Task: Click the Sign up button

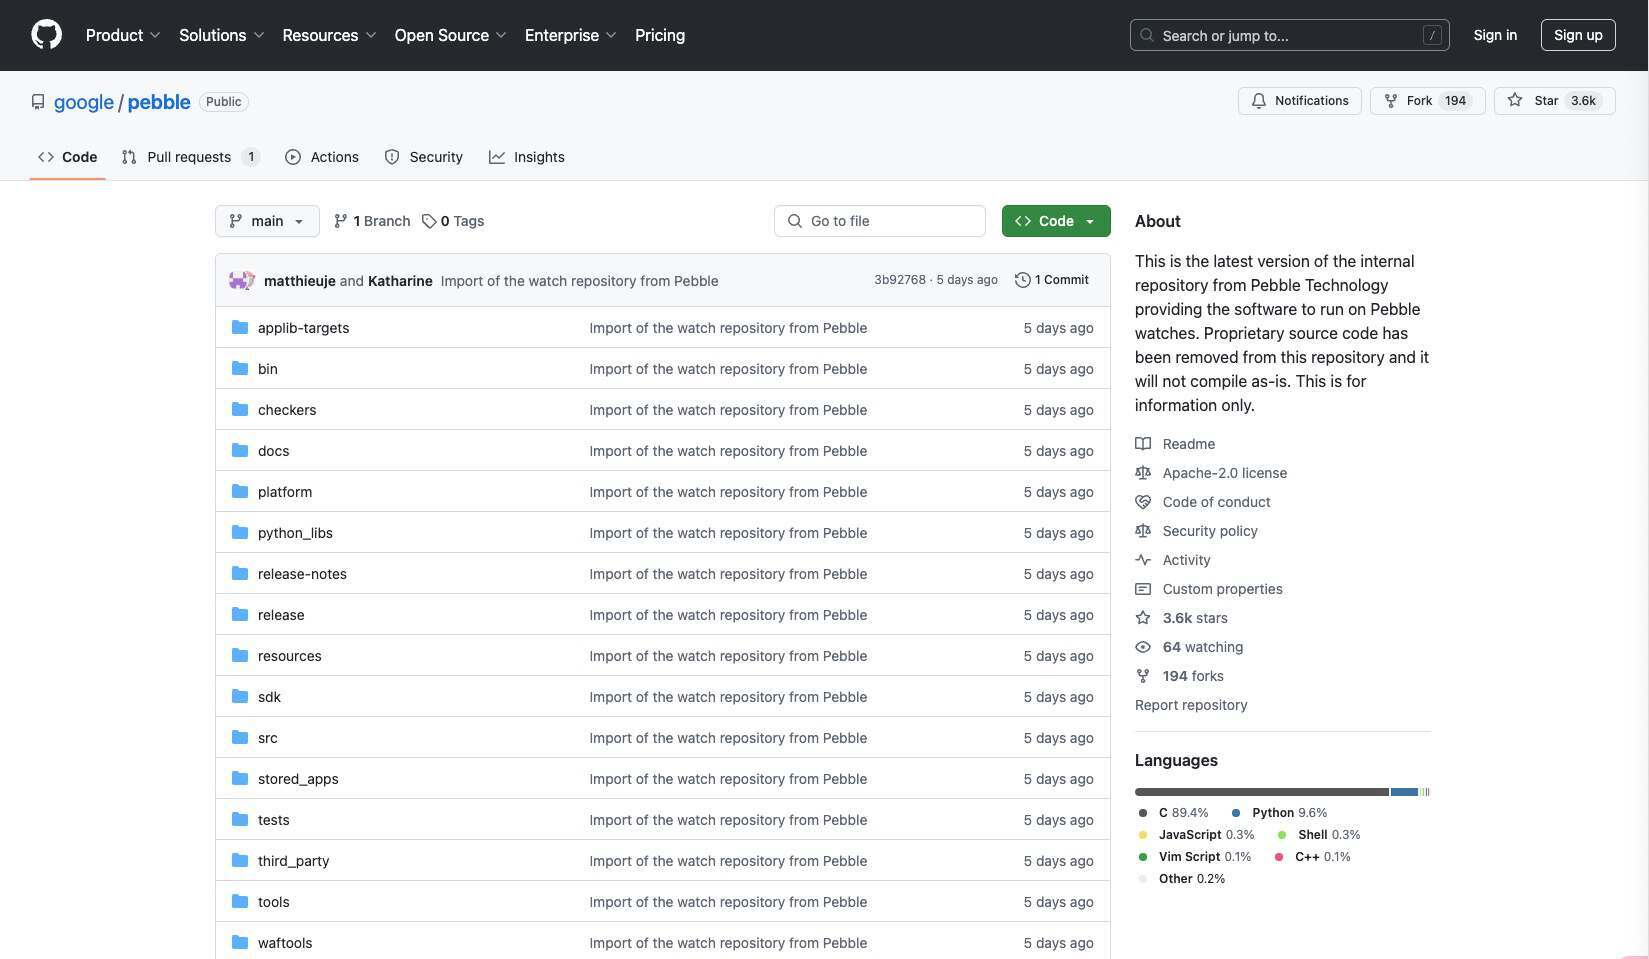Action: click(1577, 35)
